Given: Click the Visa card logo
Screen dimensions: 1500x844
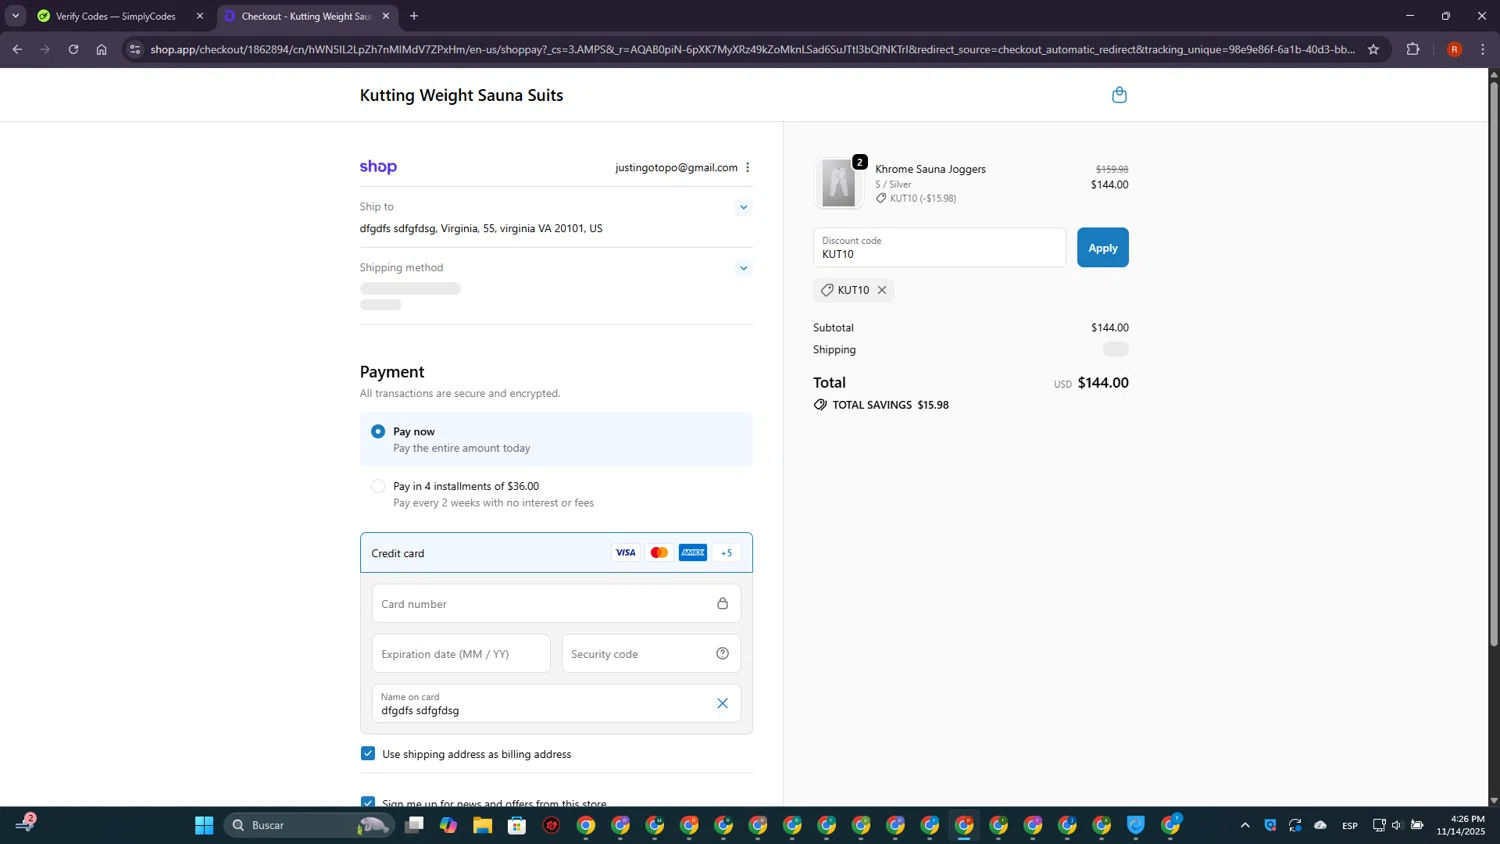Looking at the screenshot, I should coord(625,553).
